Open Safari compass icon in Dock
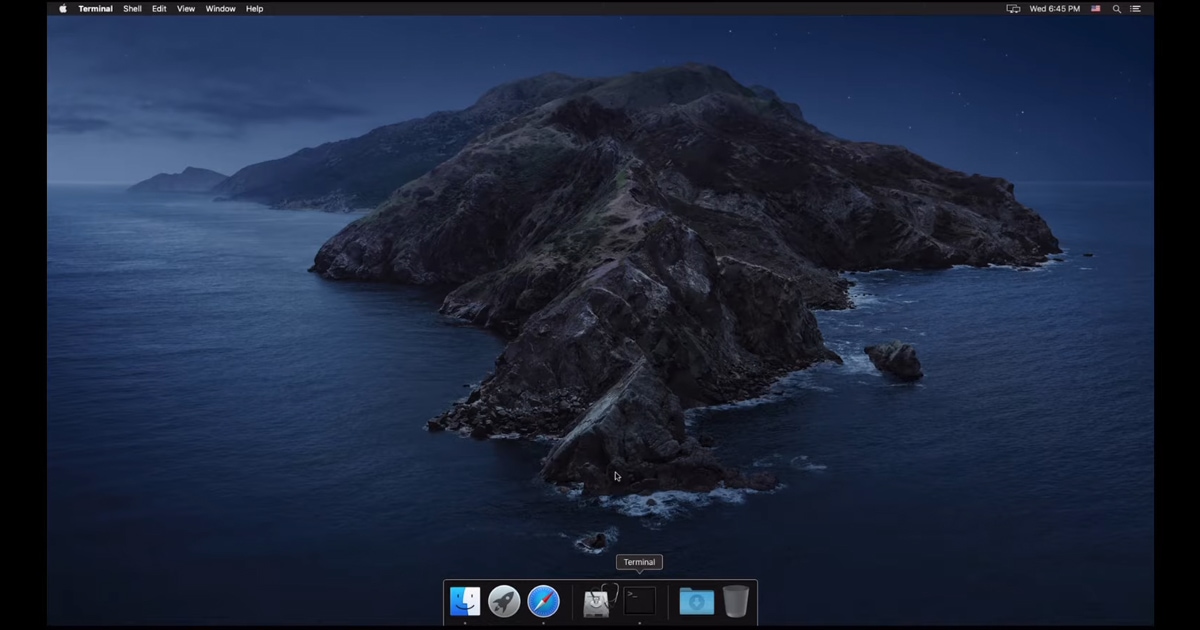1200x630 pixels. [544, 601]
